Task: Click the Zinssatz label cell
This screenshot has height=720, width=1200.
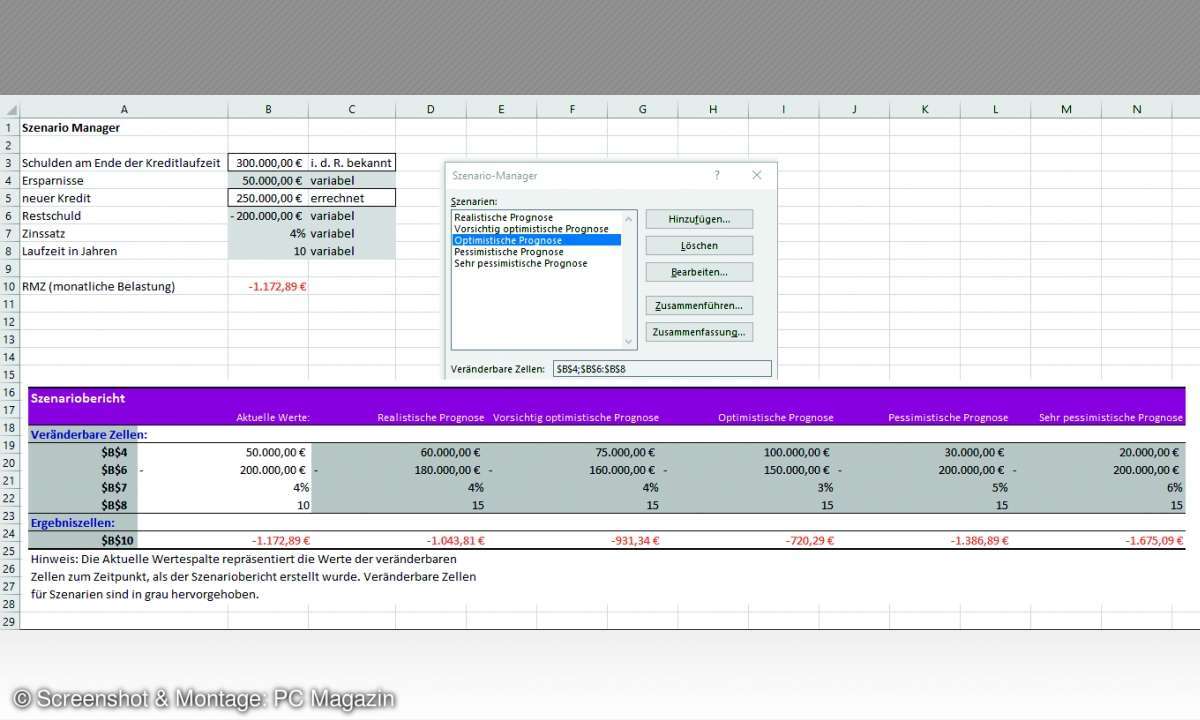Action: (x=124, y=233)
